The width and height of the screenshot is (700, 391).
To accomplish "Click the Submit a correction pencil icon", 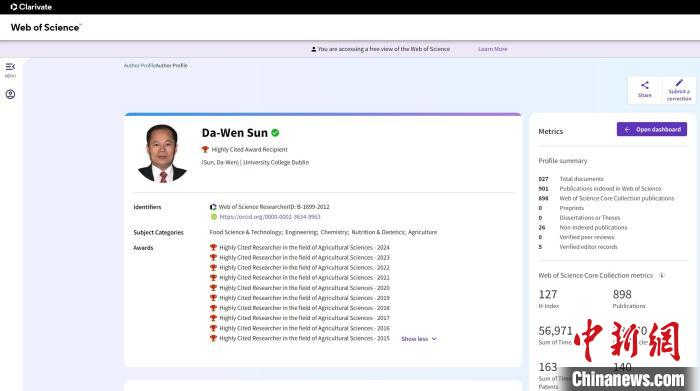I will [679, 83].
